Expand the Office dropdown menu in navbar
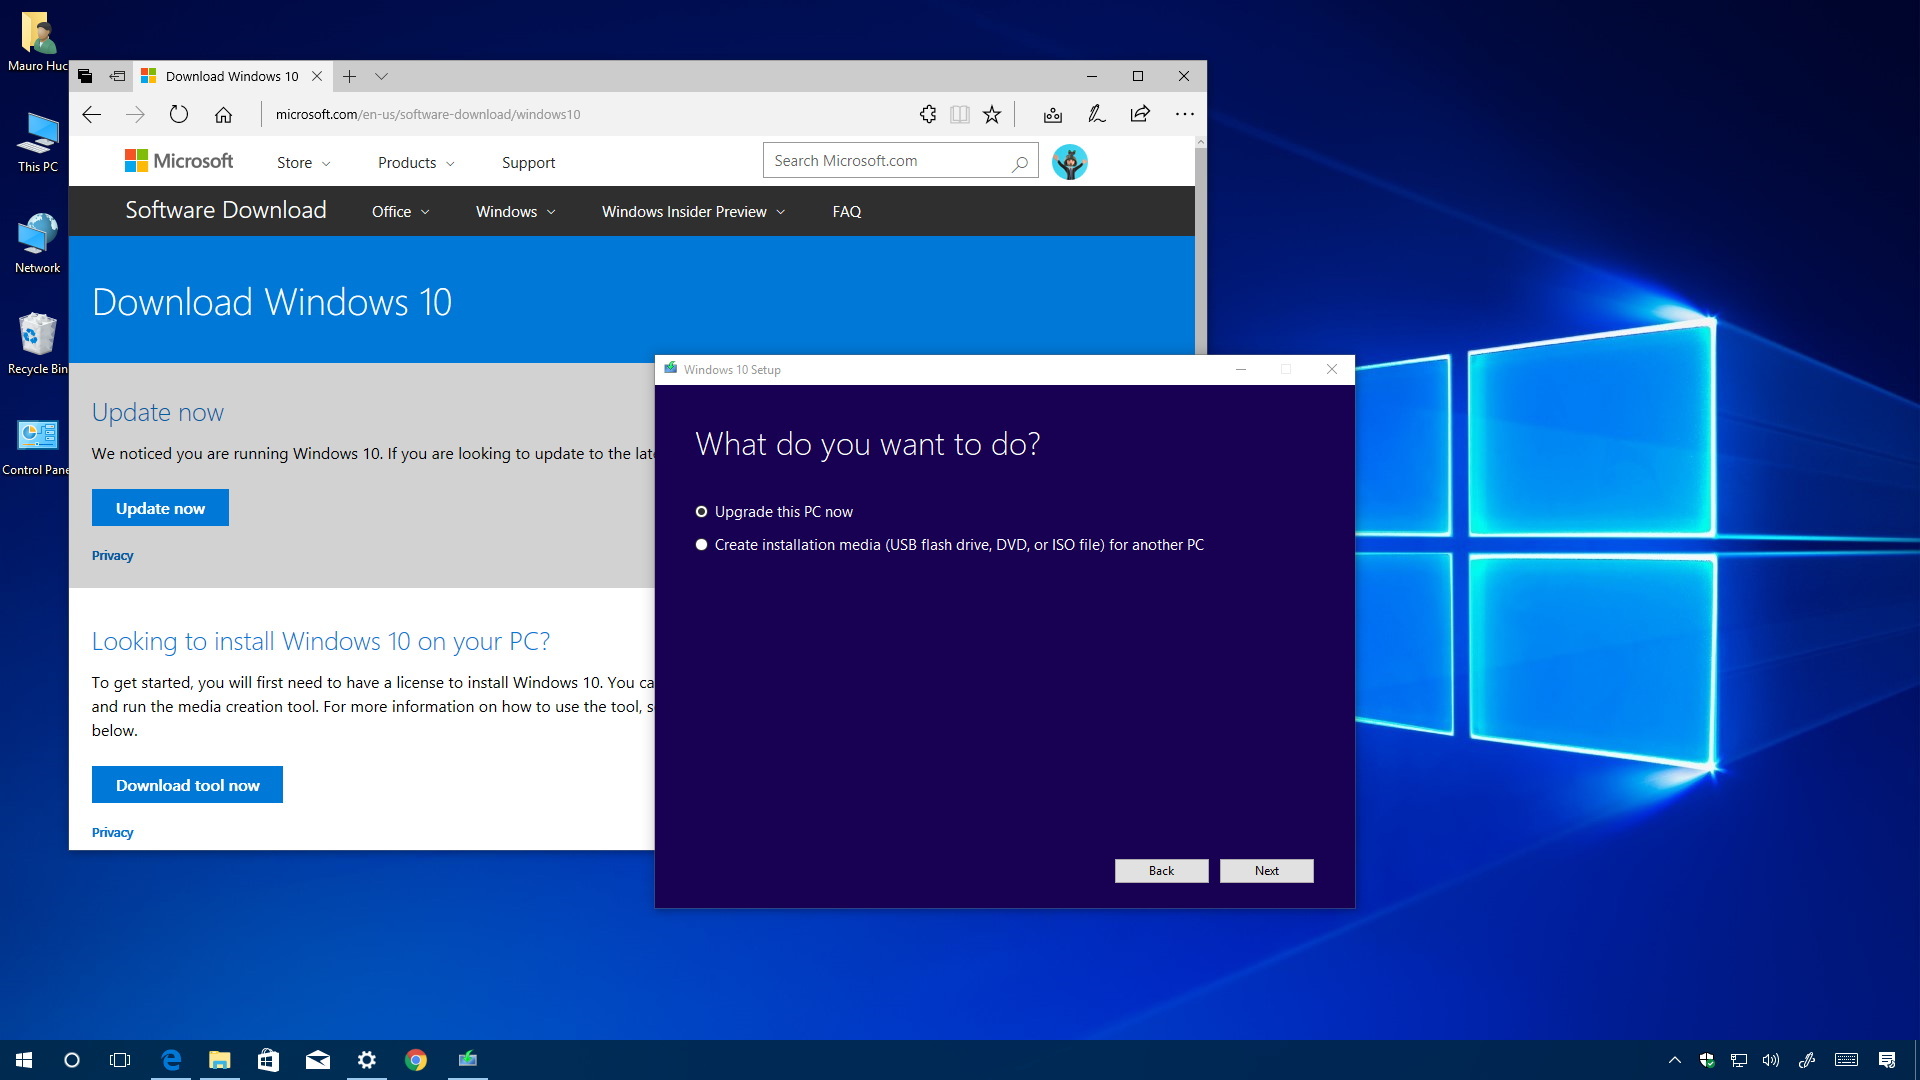This screenshot has width=1920, height=1080. click(398, 211)
